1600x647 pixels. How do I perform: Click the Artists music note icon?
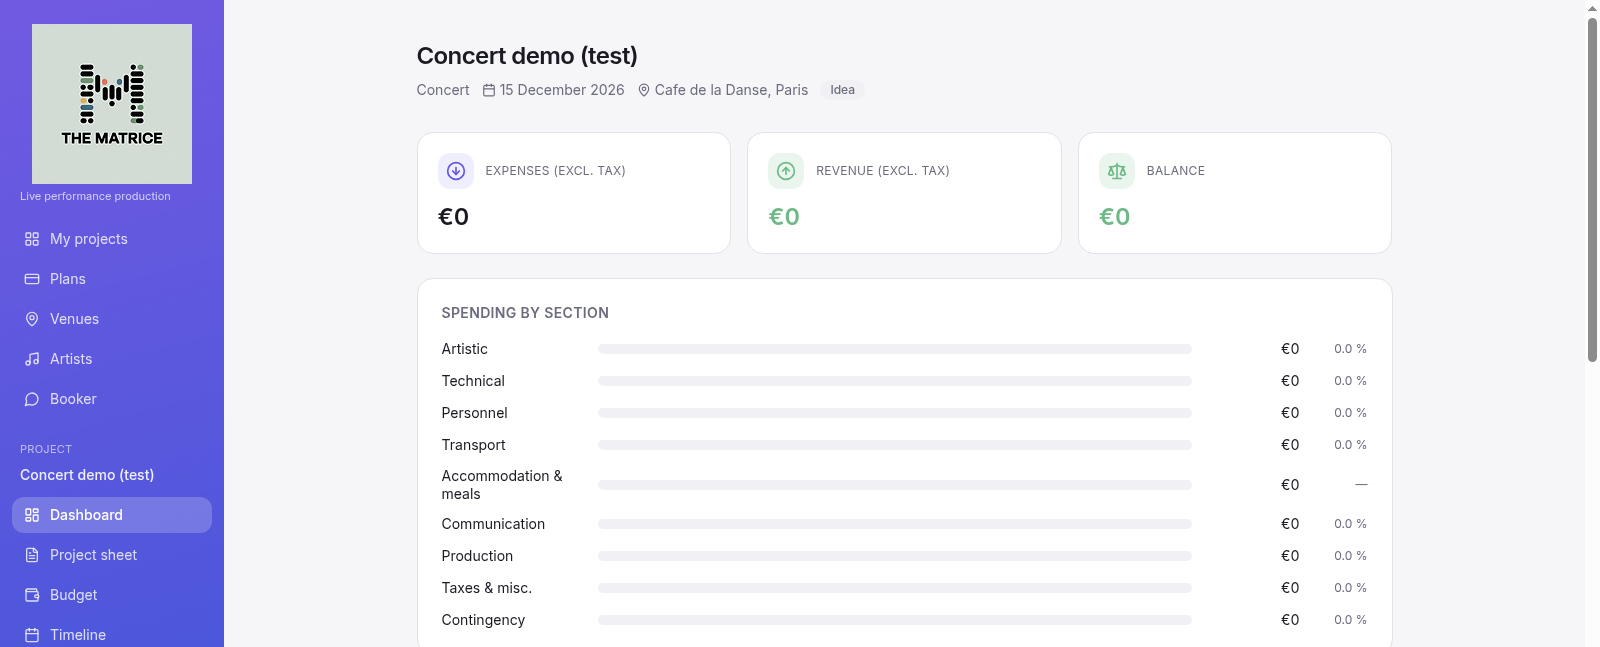(32, 359)
